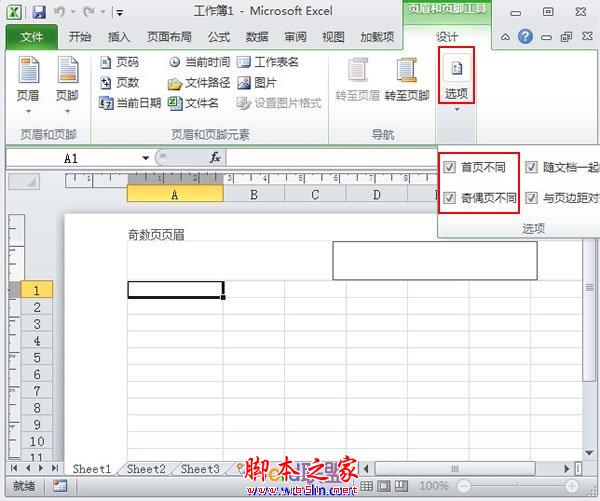Select row 5 header
Viewport: 600px width, 501px height.
pyautogui.click(x=37, y=357)
